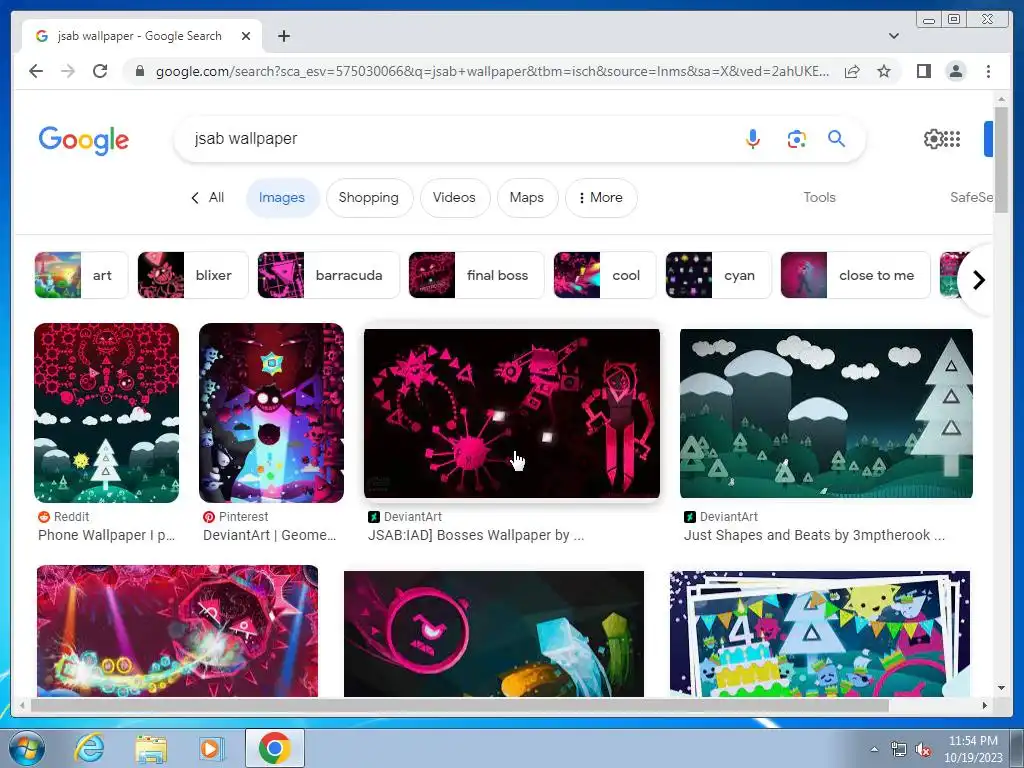Filter results by the close to me chip

[x=855, y=275]
